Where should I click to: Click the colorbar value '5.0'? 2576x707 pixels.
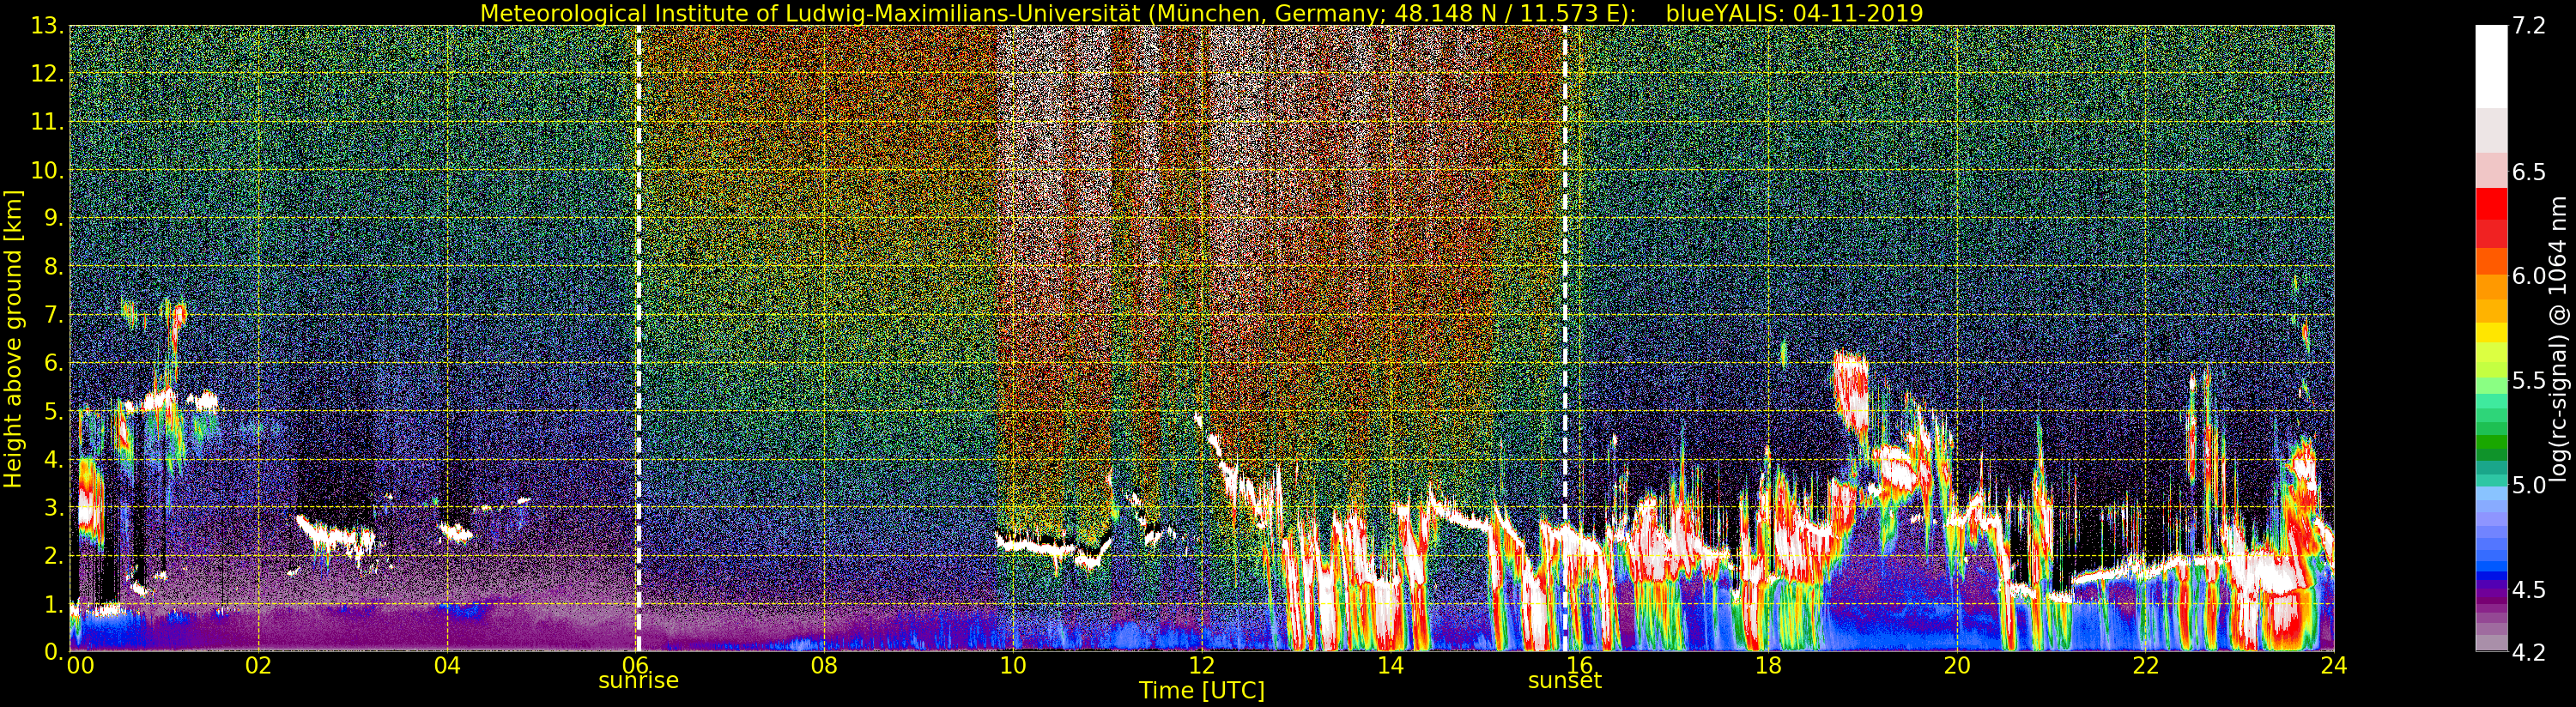click(2529, 486)
